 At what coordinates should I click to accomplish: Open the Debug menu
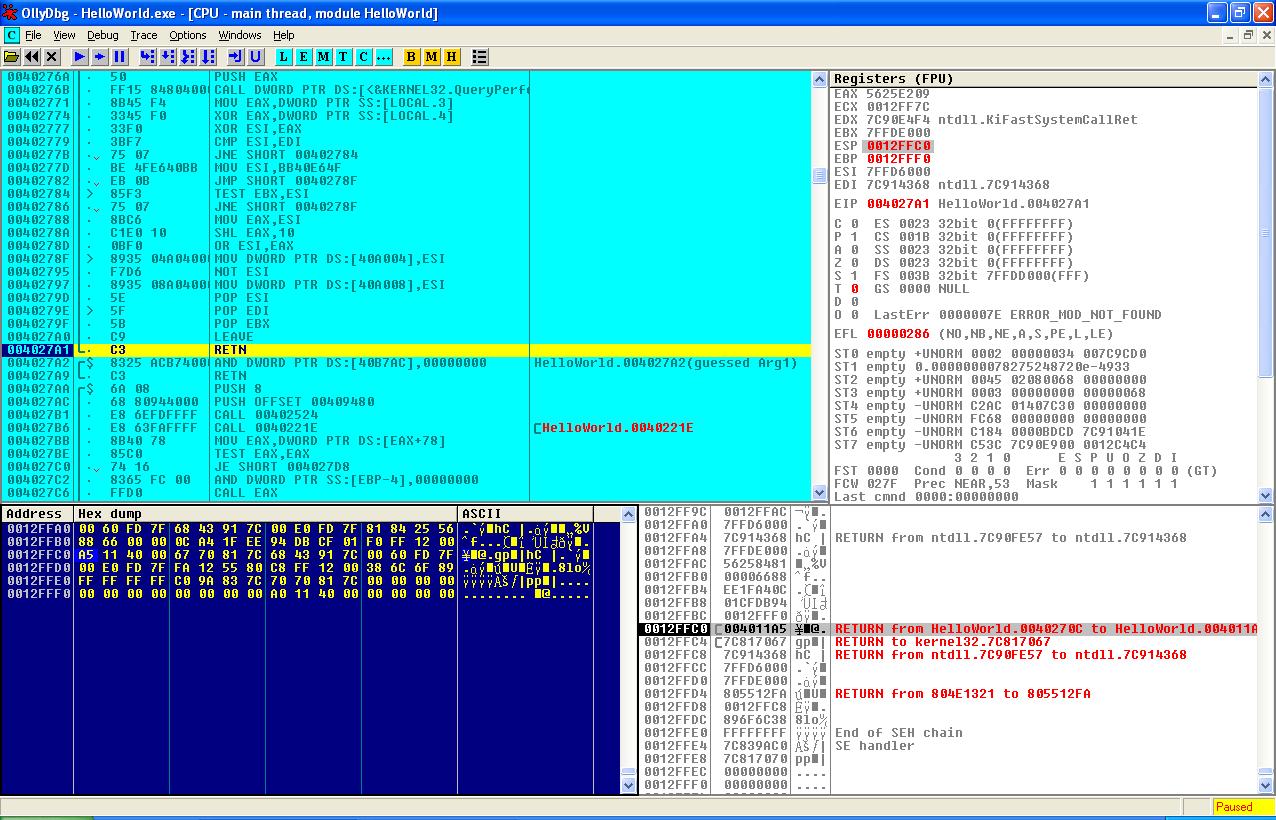(102, 35)
